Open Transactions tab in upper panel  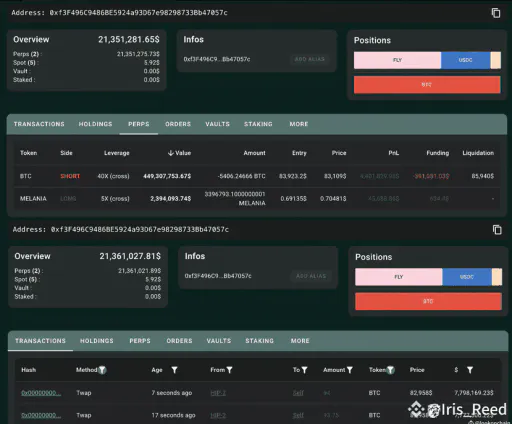39,124
